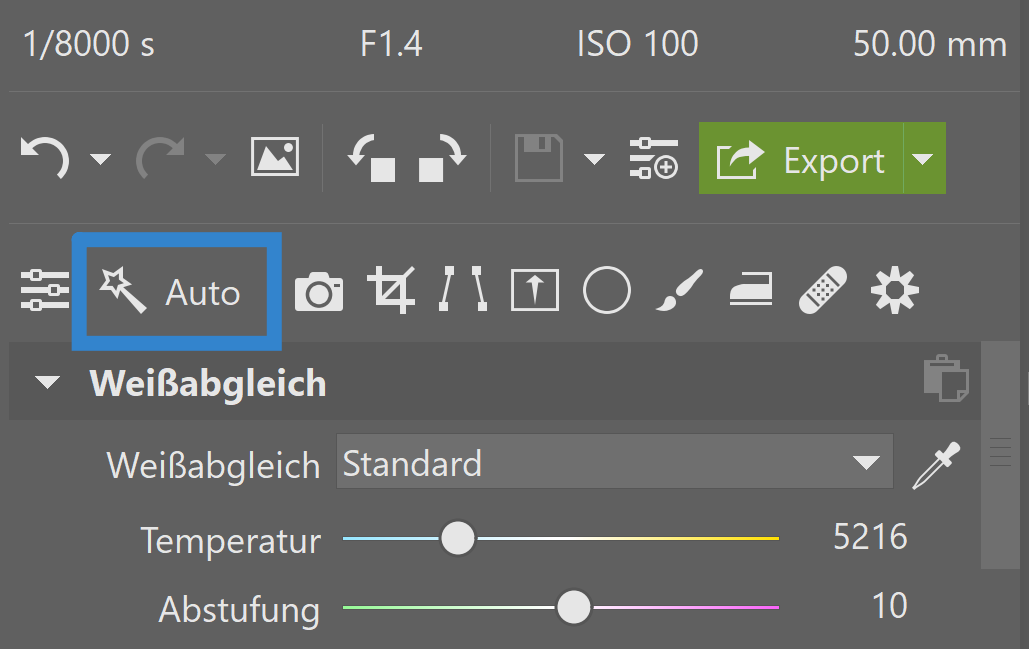Click the save floppy disk icon
This screenshot has height=649, width=1029.
[x=538, y=158]
